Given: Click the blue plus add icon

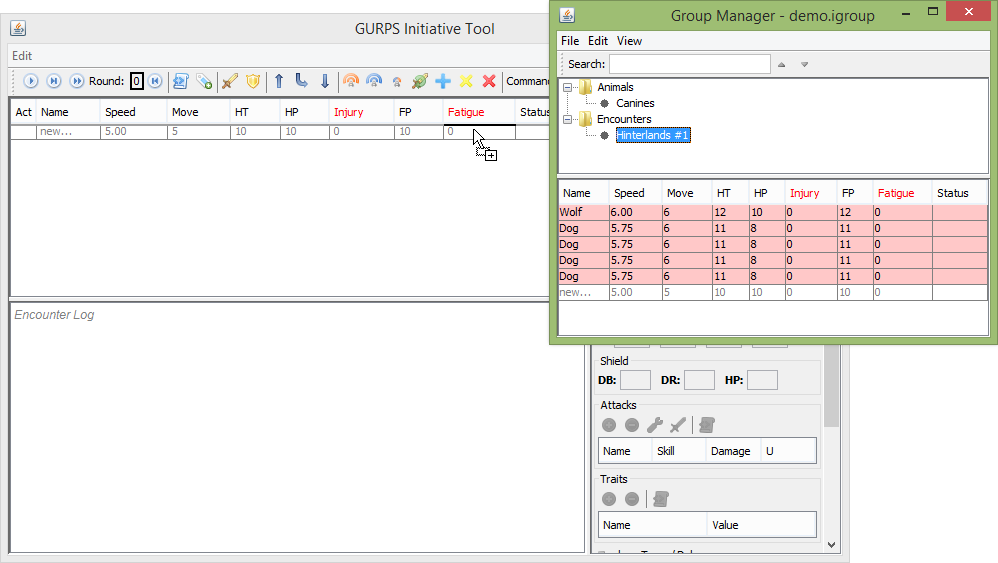Looking at the screenshot, I should 443,81.
